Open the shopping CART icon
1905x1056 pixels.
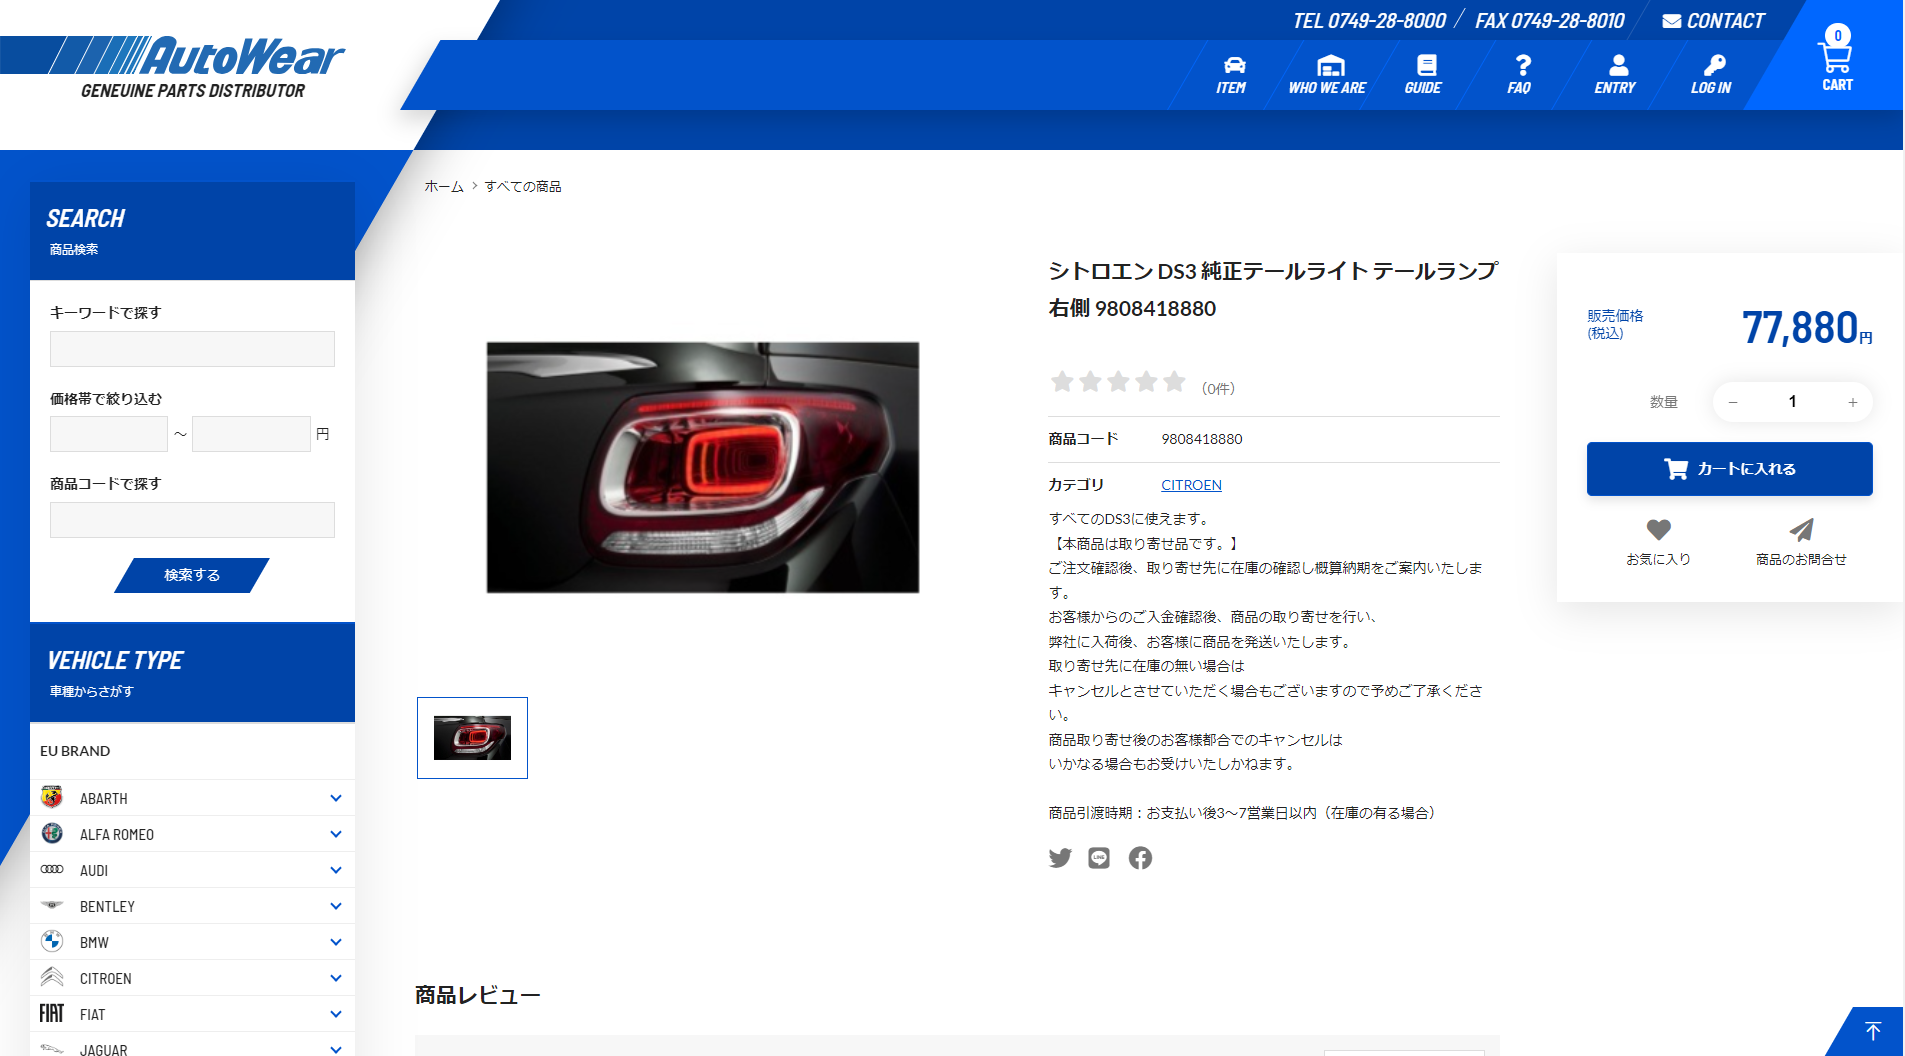pyautogui.click(x=1837, y=58)
